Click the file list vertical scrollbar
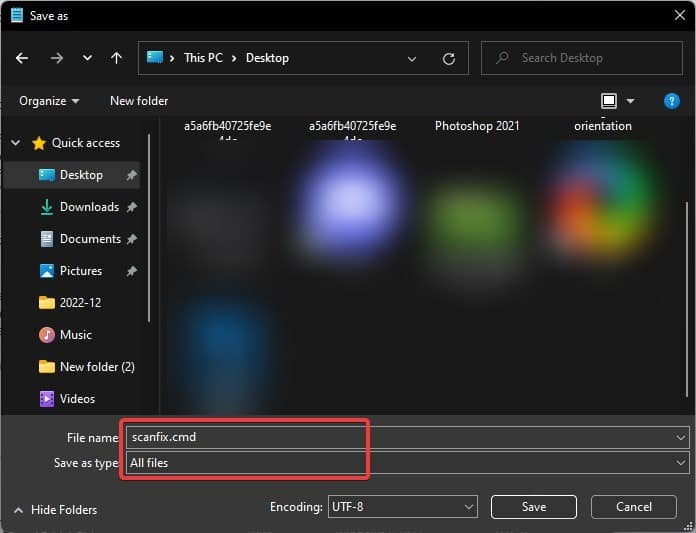Viewport: 696px width, 533px height. [688, 300]
